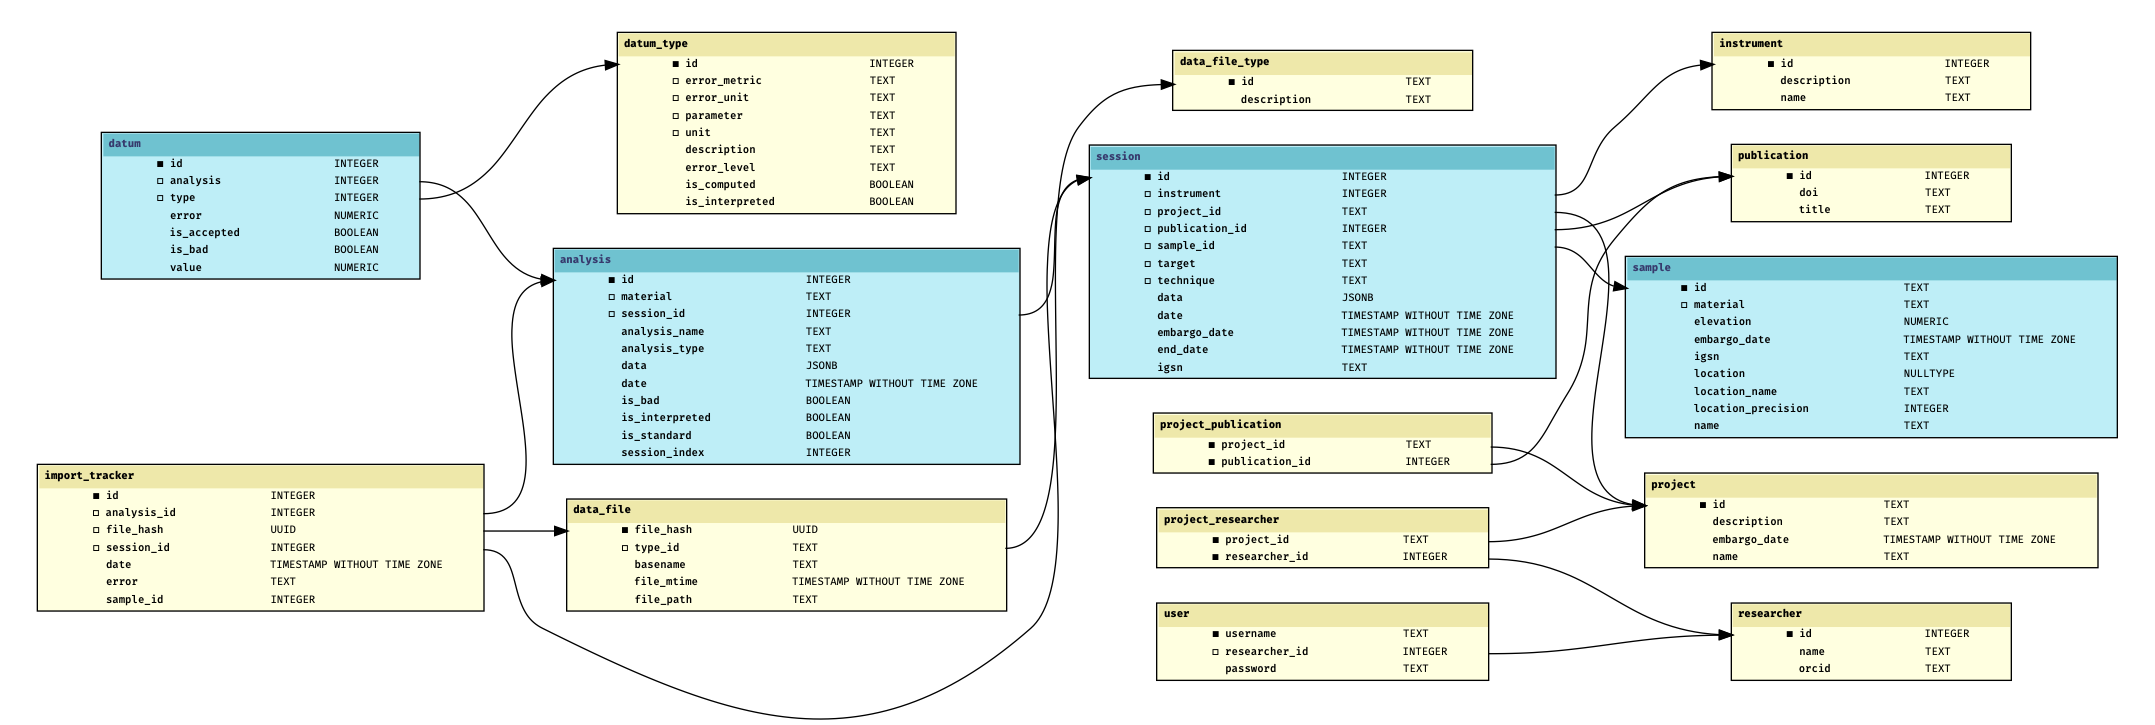2155x725 pixels.
Task: Click 'file_mtime' column in data_file
Action: click(666, 582)
